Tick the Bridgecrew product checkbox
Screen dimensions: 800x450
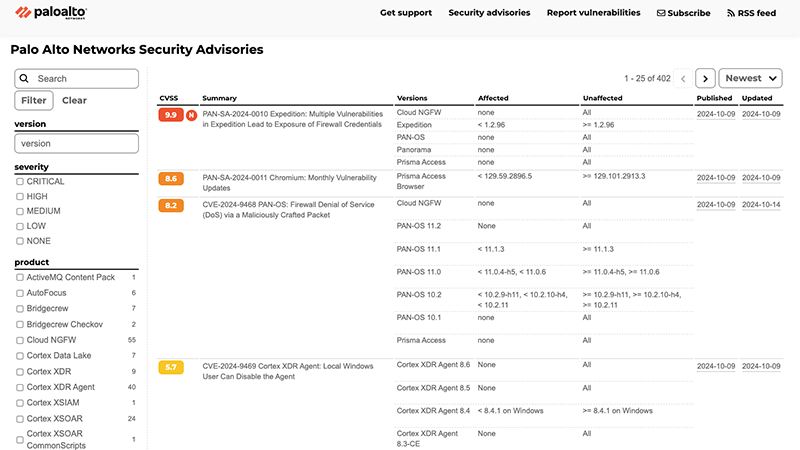pyautogui.click(x=20, y=309)
